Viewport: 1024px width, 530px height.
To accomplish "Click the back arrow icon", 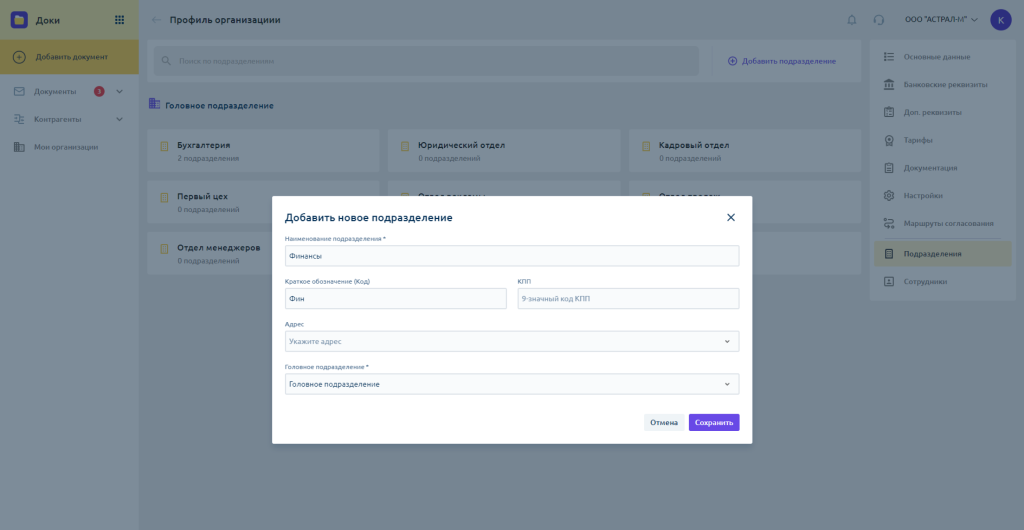I will [155, 20].
